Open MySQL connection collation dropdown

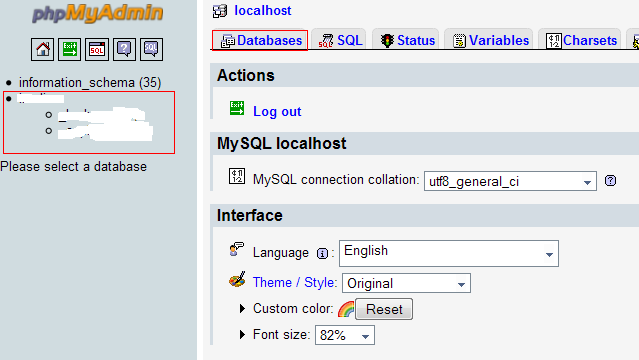[x=510, y=181]
